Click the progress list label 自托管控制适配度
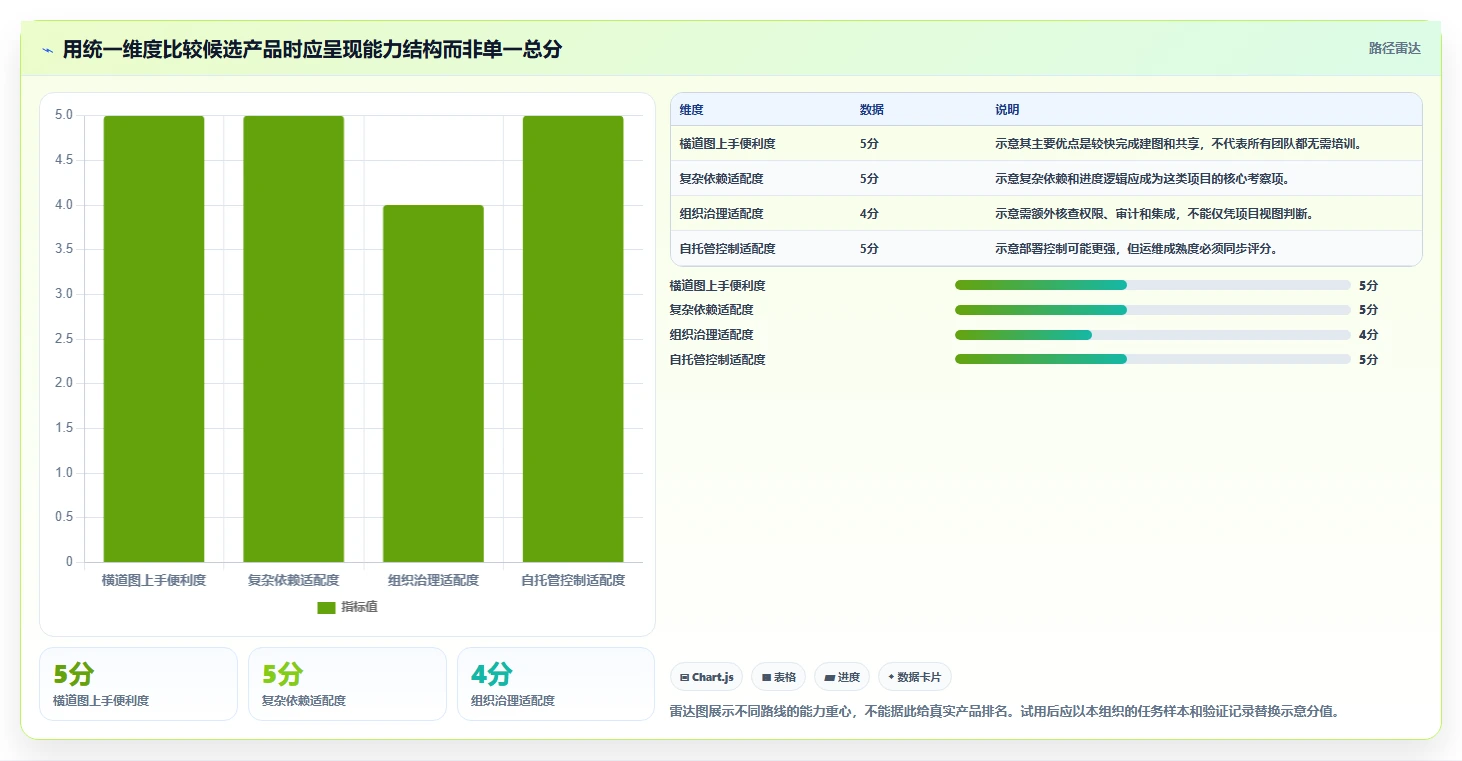The image size is (1462, 761). [717, 359]
